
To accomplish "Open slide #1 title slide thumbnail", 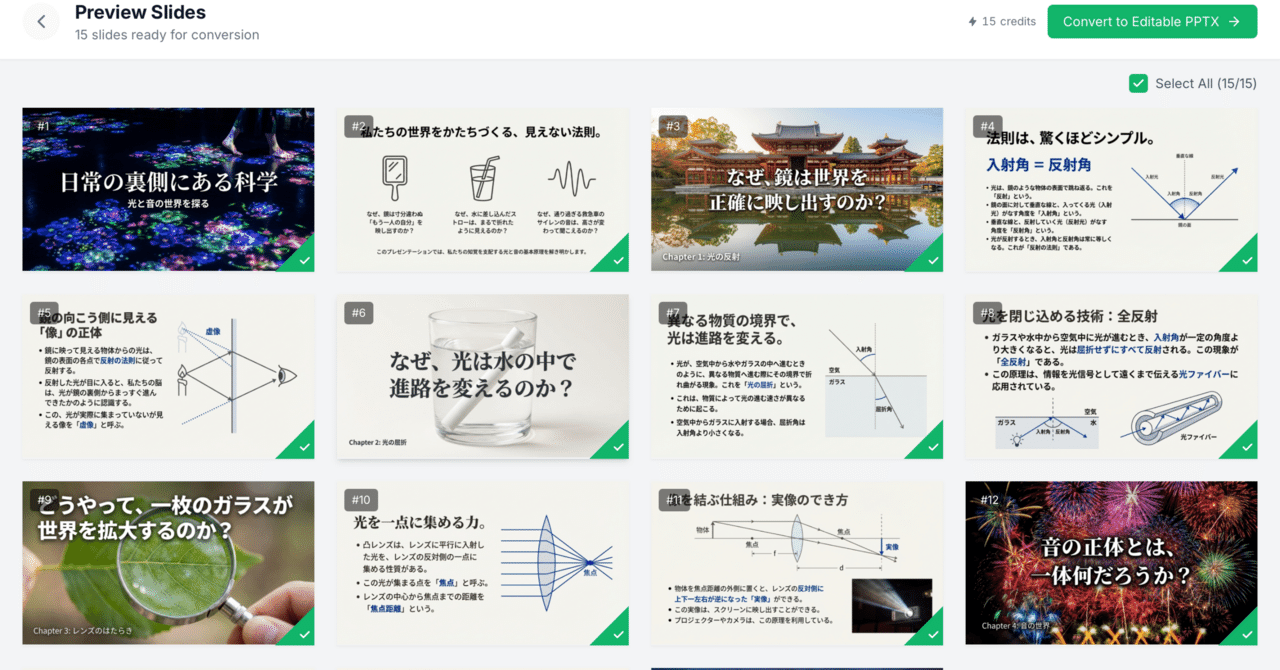I will coord(167,188).
